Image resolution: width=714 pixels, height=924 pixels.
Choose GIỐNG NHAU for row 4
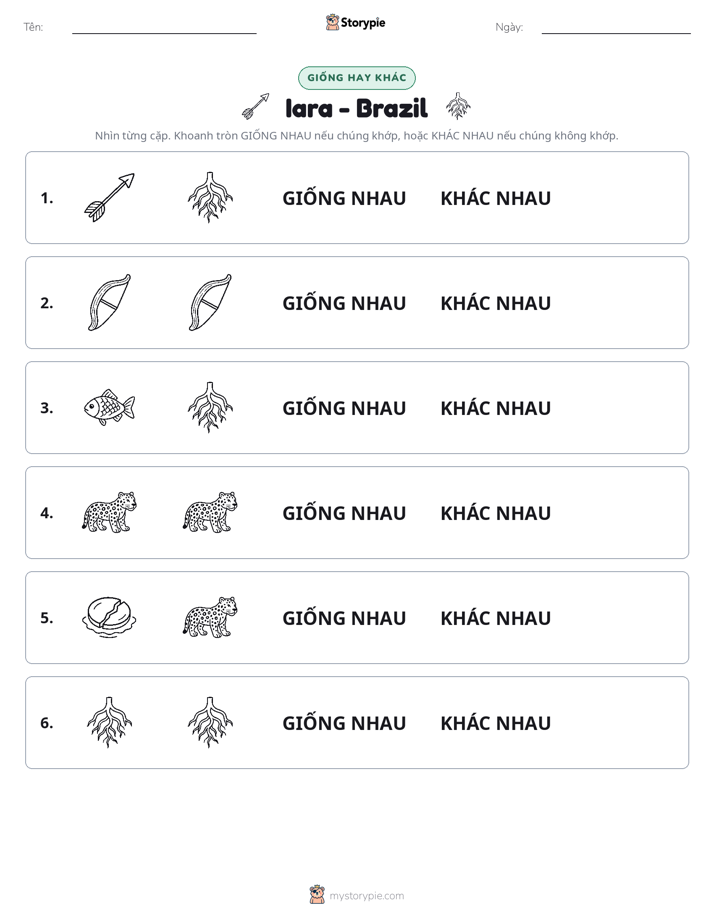[x=344, y=513]
